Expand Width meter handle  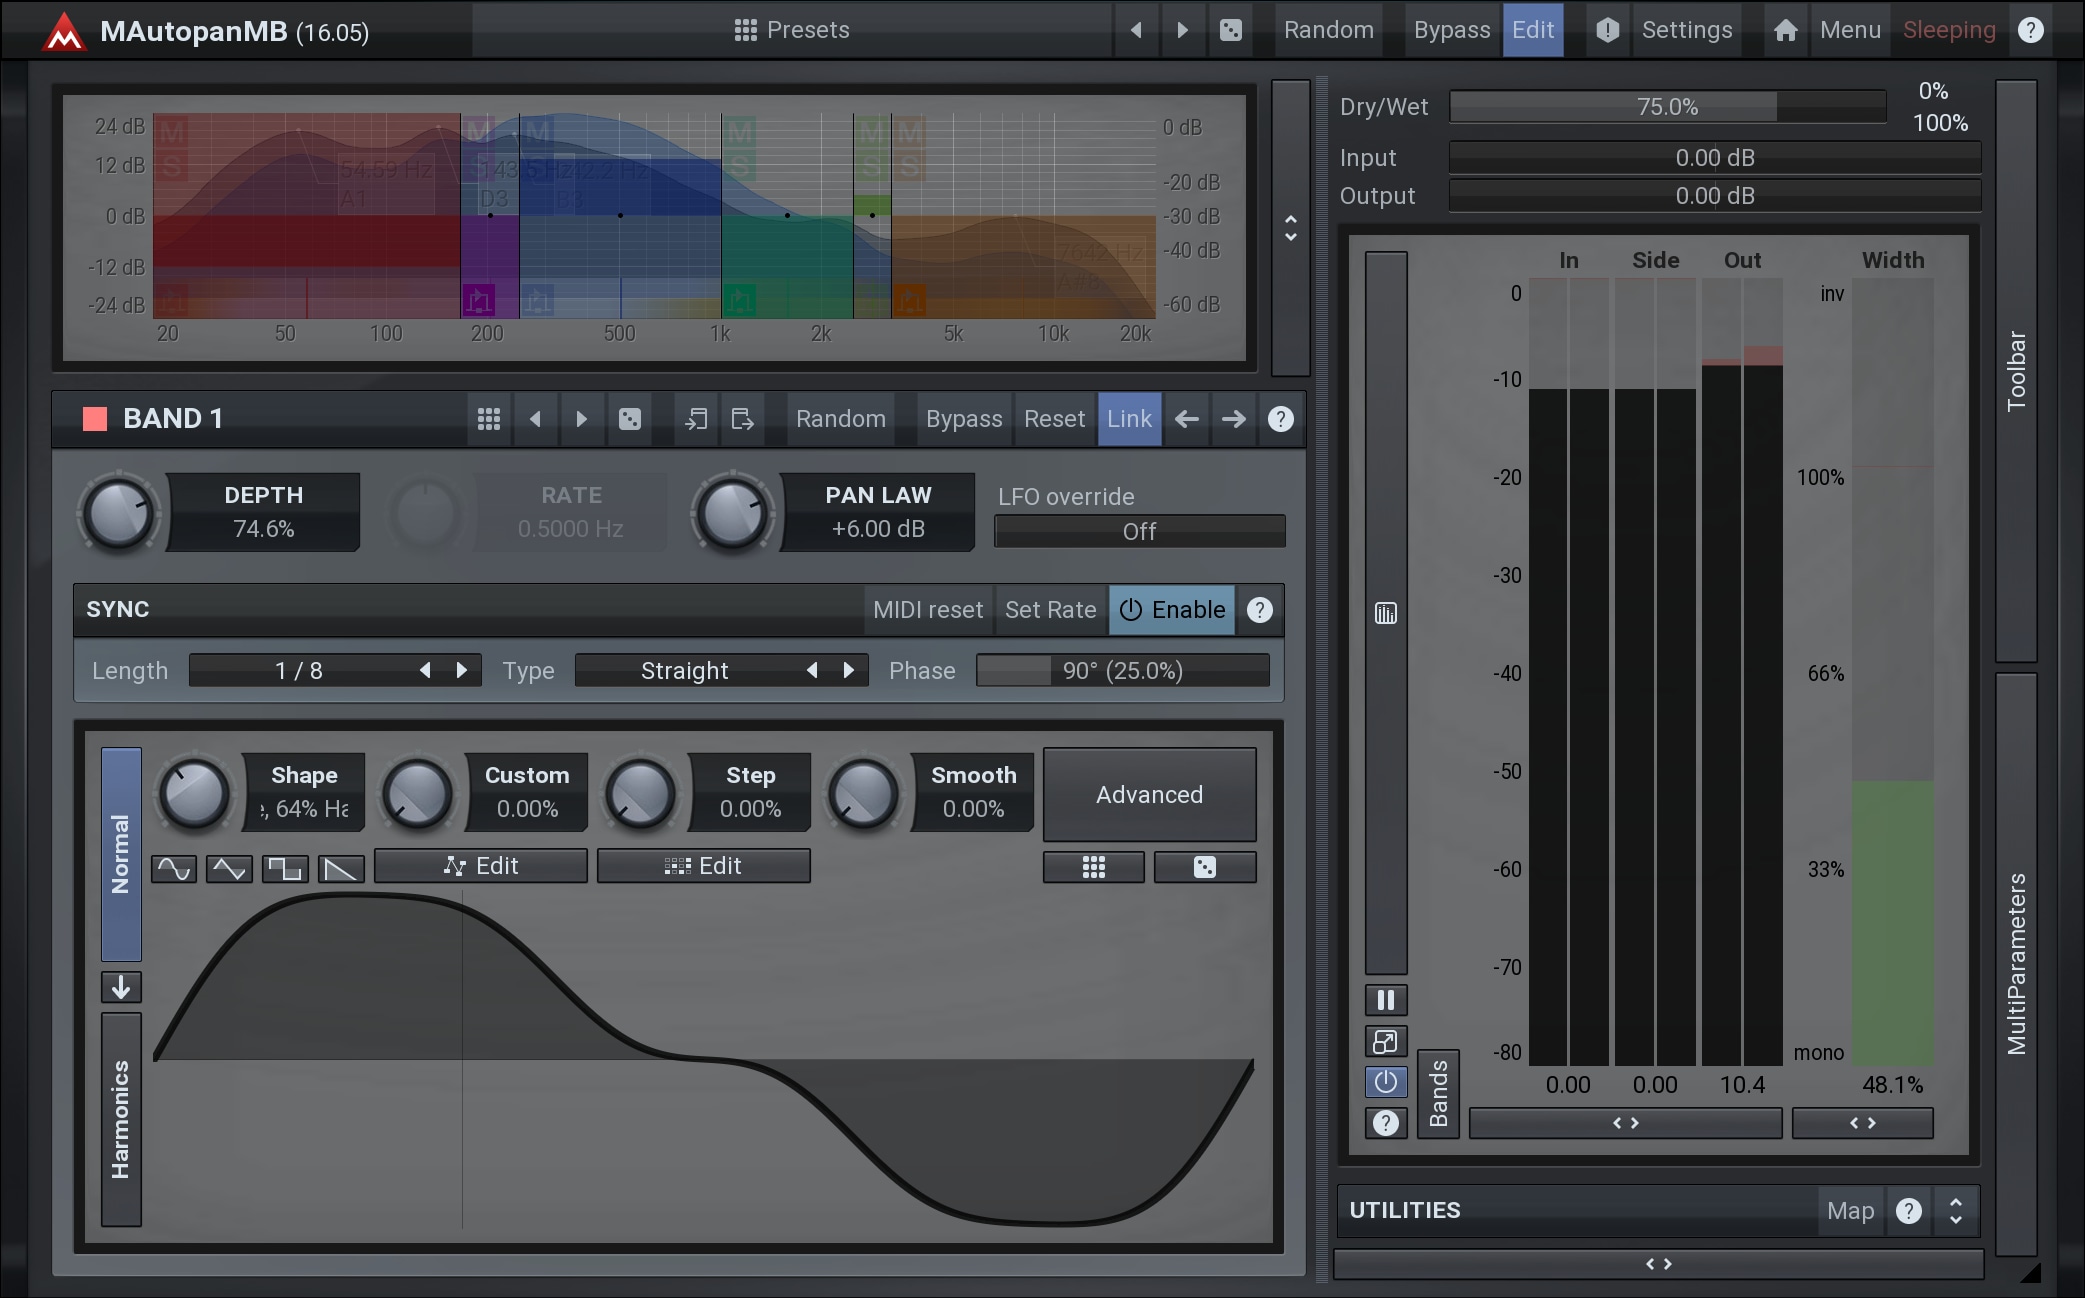click(1862, 1123)
